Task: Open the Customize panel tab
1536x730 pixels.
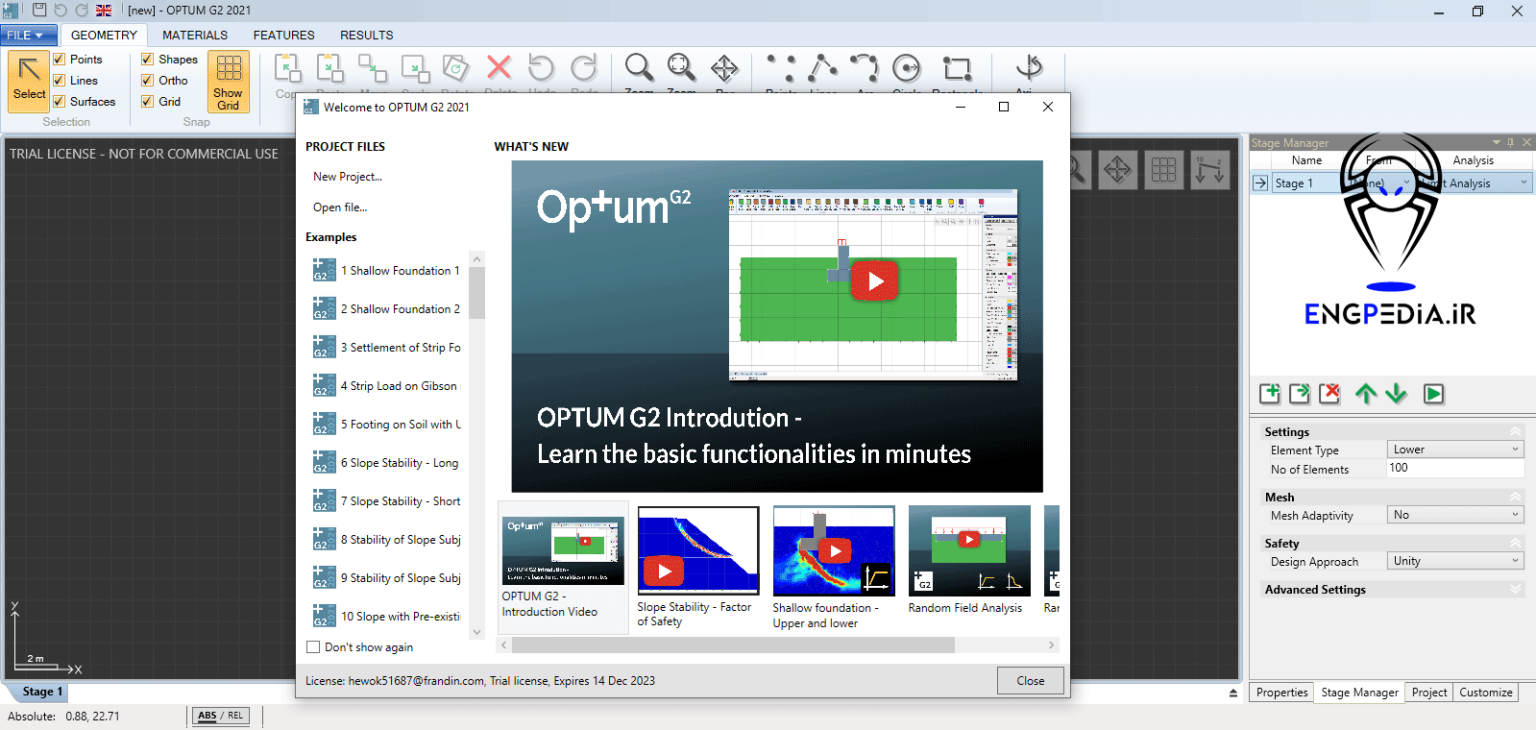Action: click(1486, 692)
